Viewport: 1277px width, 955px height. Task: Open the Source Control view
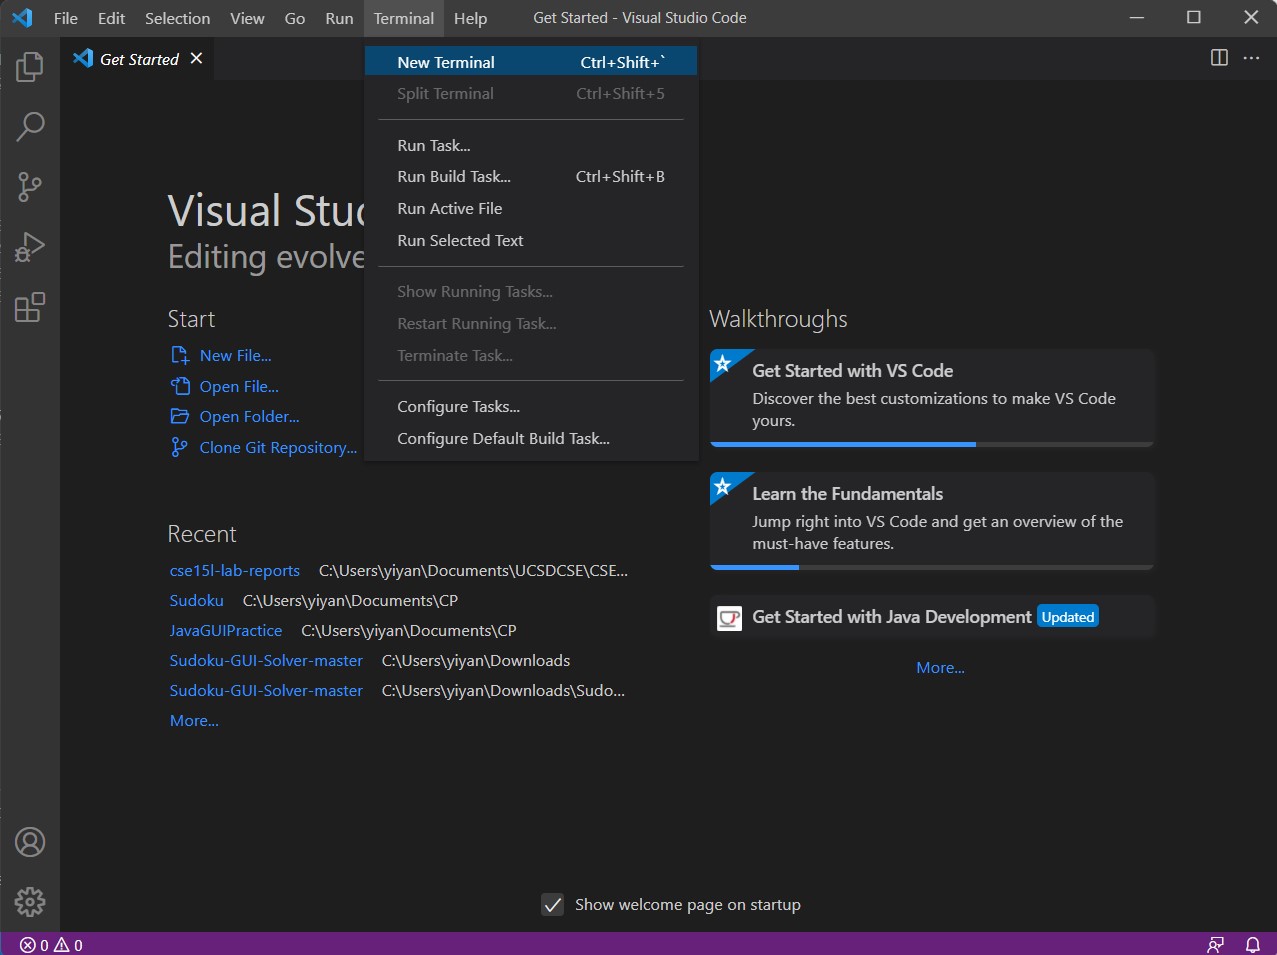(30, 187)
